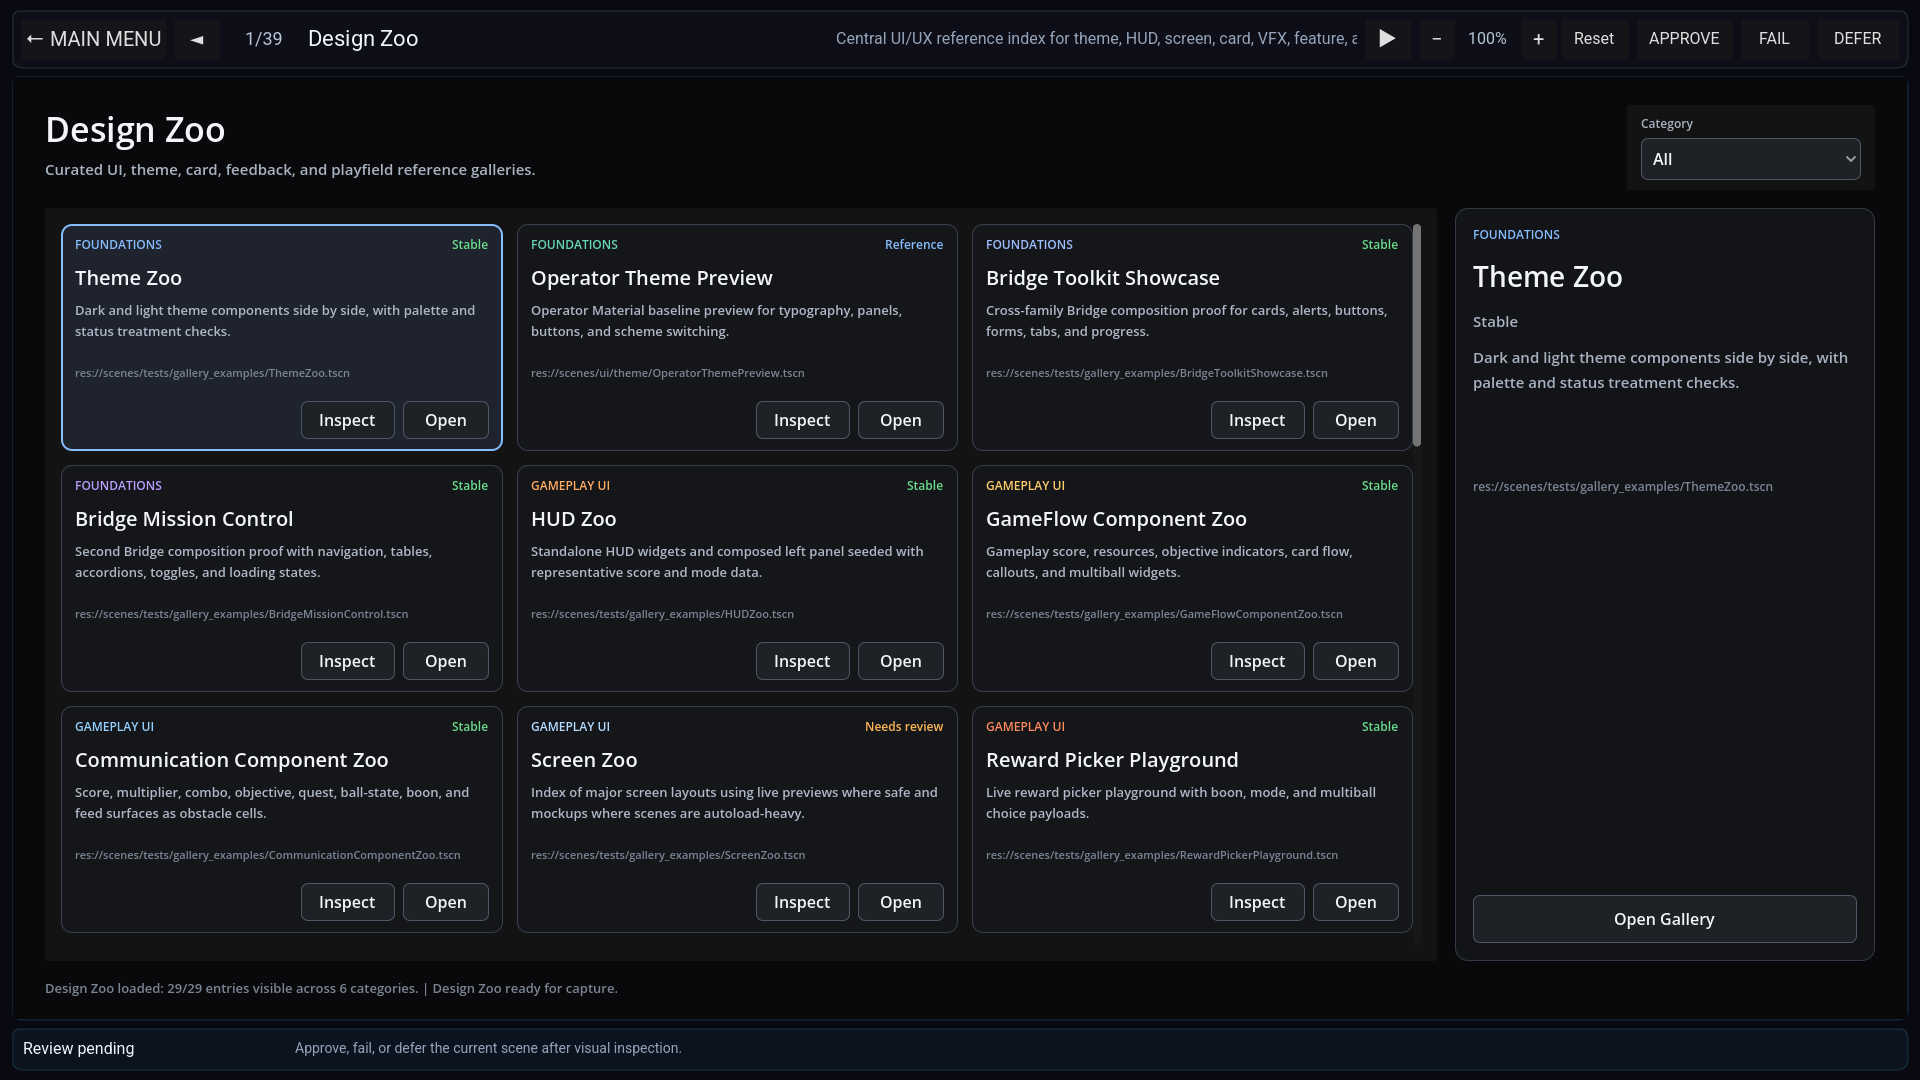Click the HUDZoo.tscn resource path
The height and width of the screenshot is (1080, 1920).
662,614
